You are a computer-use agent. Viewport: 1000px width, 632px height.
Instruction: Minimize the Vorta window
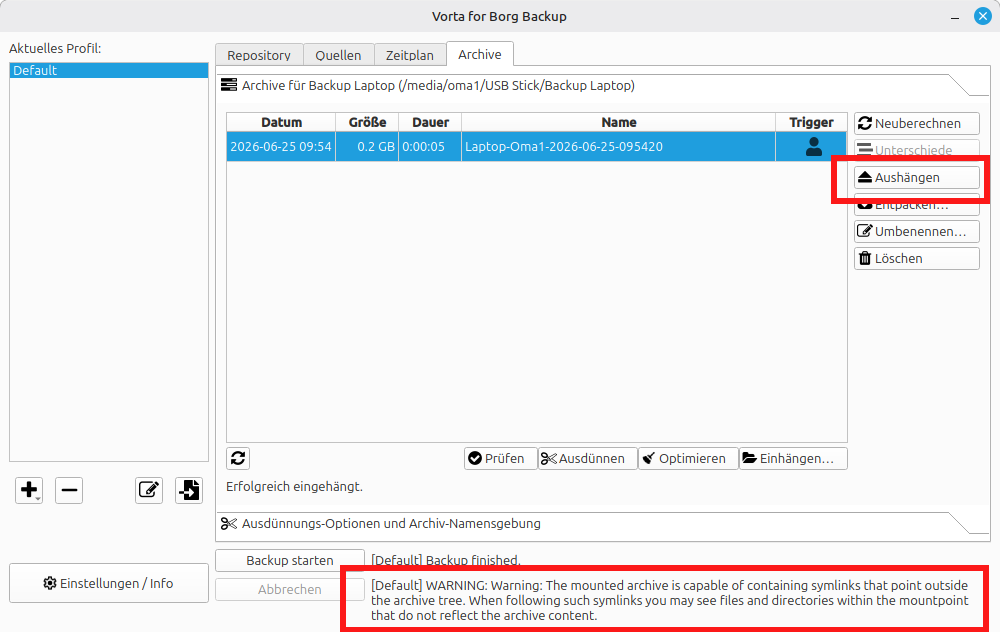pyautogui.click(x=955, y=18)
